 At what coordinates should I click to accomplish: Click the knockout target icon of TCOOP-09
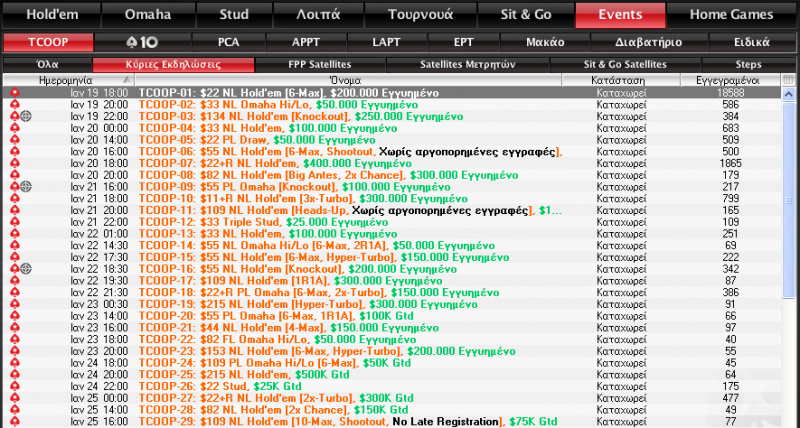(26, 187)
